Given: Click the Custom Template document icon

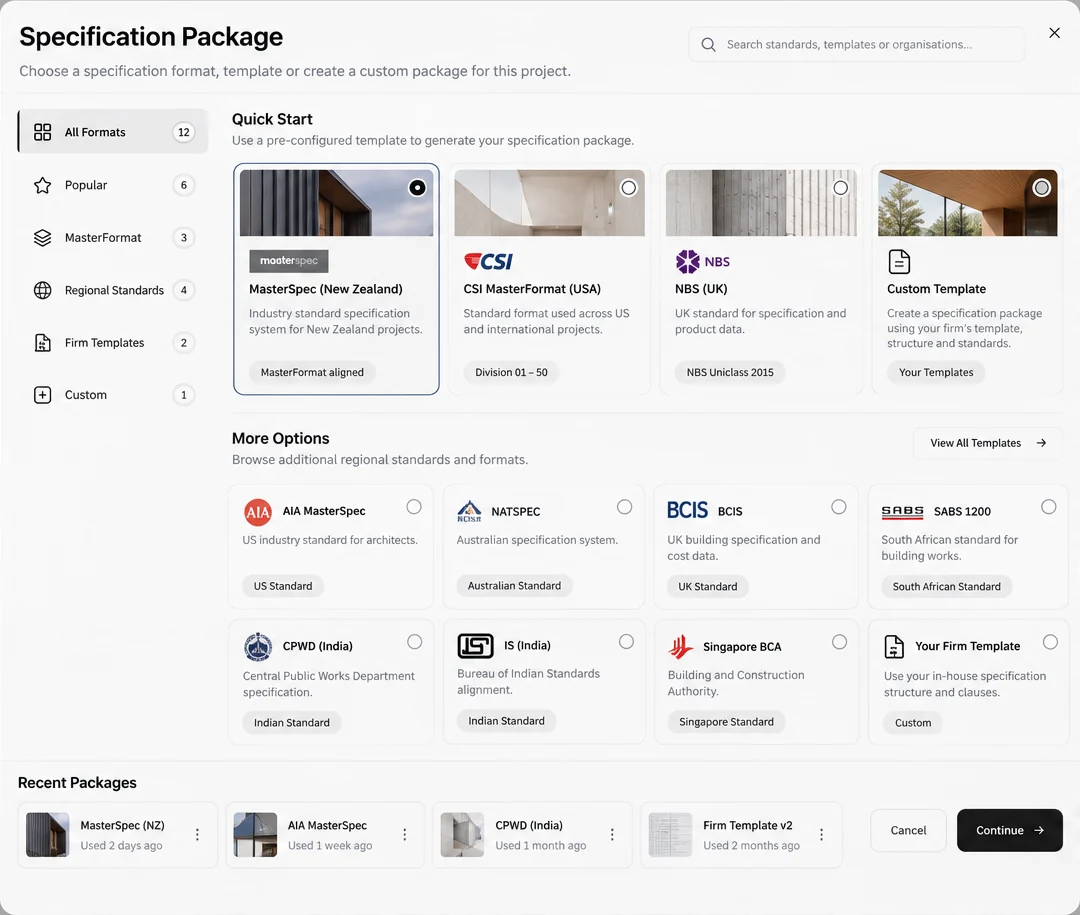Looking at the screenshot, I should 899,262.
